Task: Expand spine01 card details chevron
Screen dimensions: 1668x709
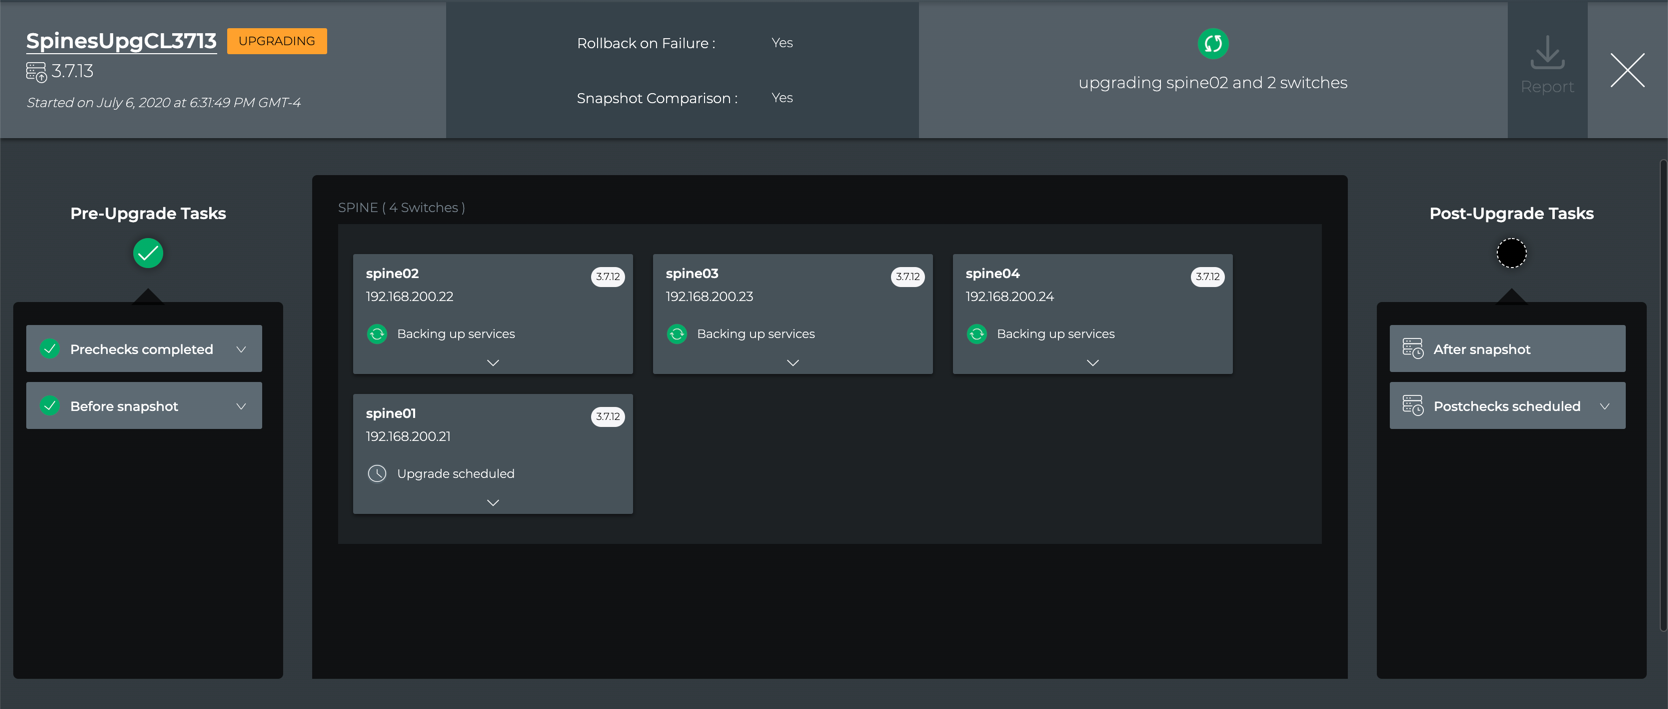Action: [x=493, y=503]
